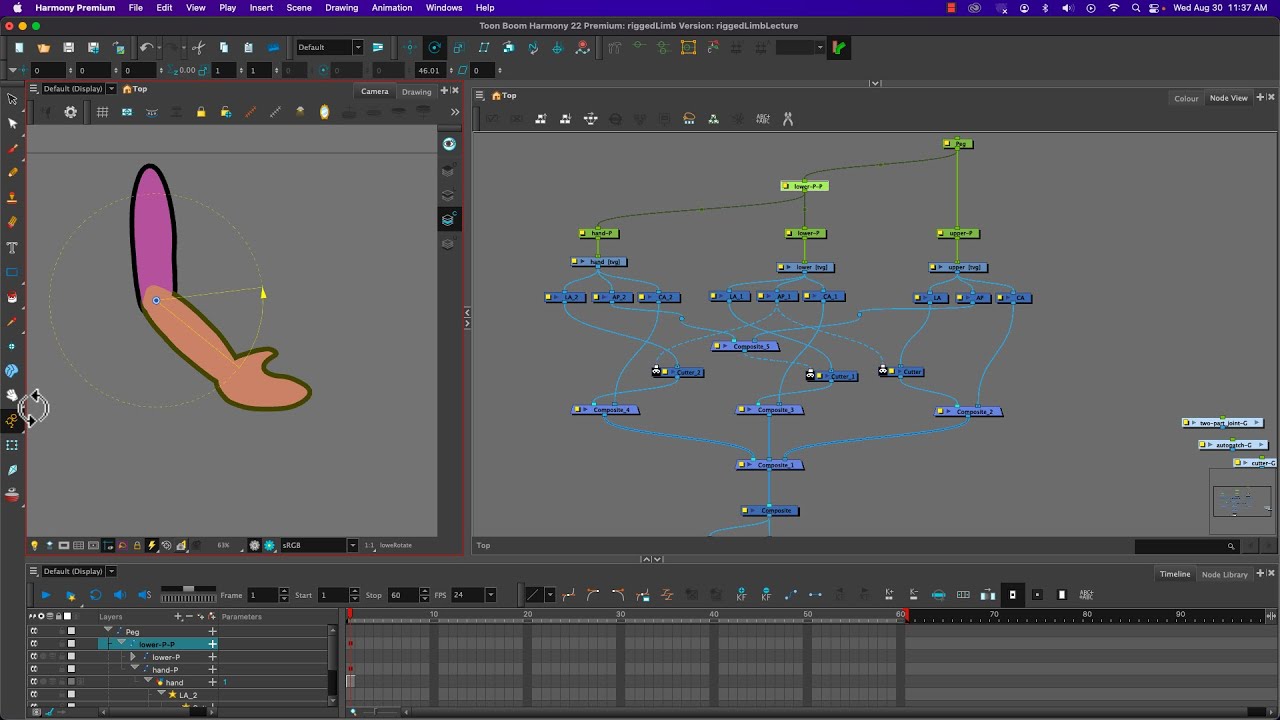This screenshot has height=720, width=1280.
Task: Select the Scale tool in the top toolbar
Action: click(459, 47)
